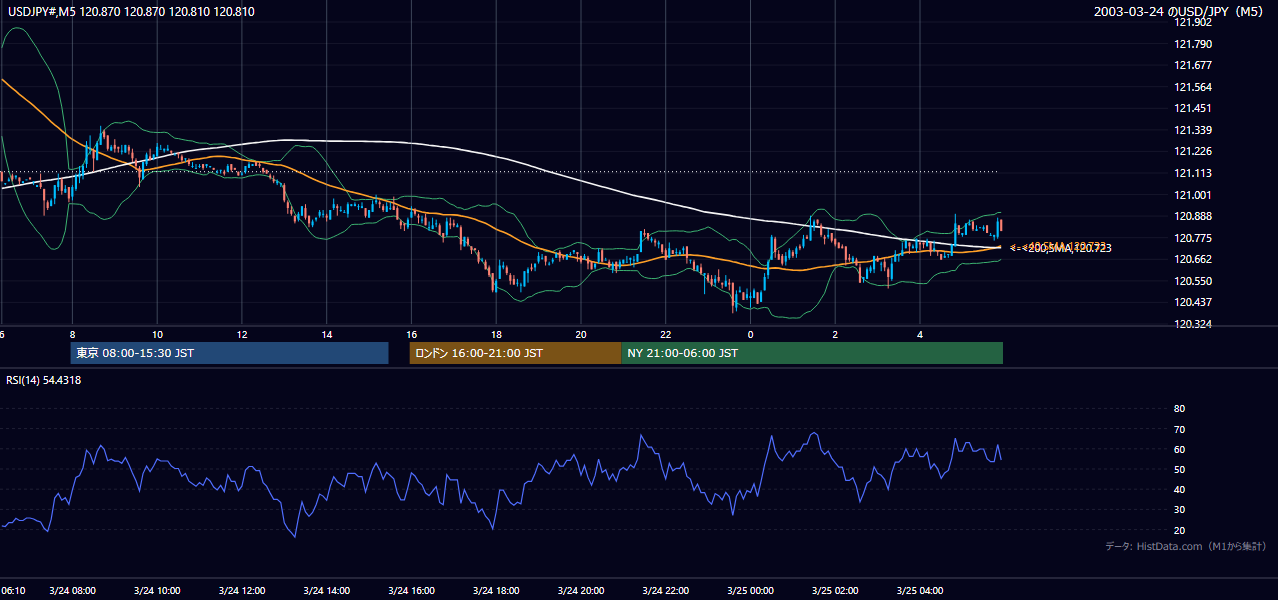Click hour marker 22 under price chart
Screen dimensions: 1278x600
(666, 335)
